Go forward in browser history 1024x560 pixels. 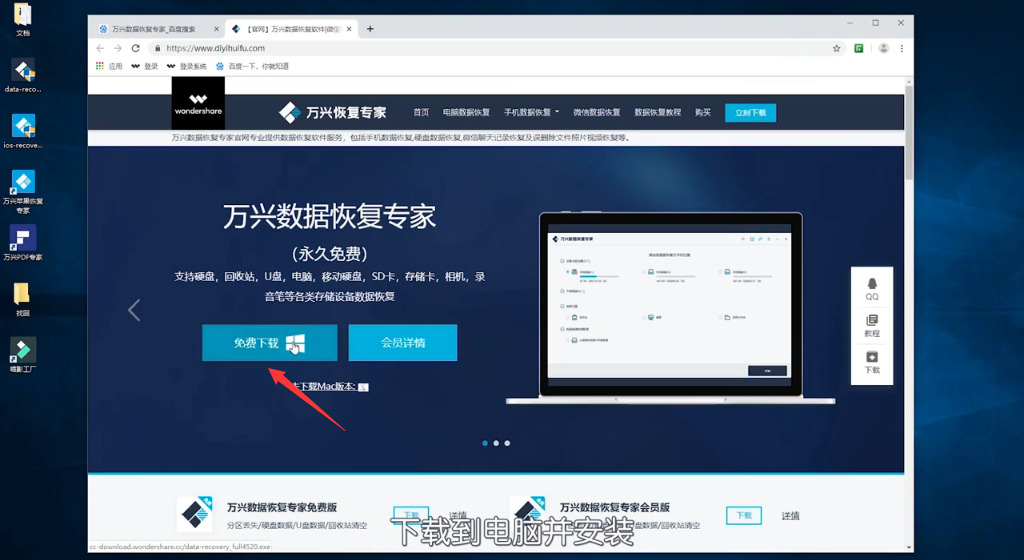click(118, 48)
